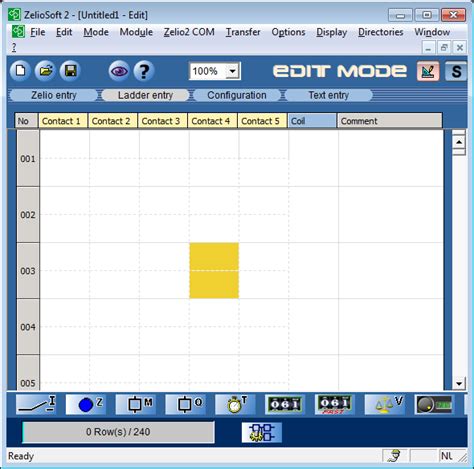The height and width of the screenshot is (469, 474).
Task: Select the analog comparator dial icon
Action: tap(434, 404)
